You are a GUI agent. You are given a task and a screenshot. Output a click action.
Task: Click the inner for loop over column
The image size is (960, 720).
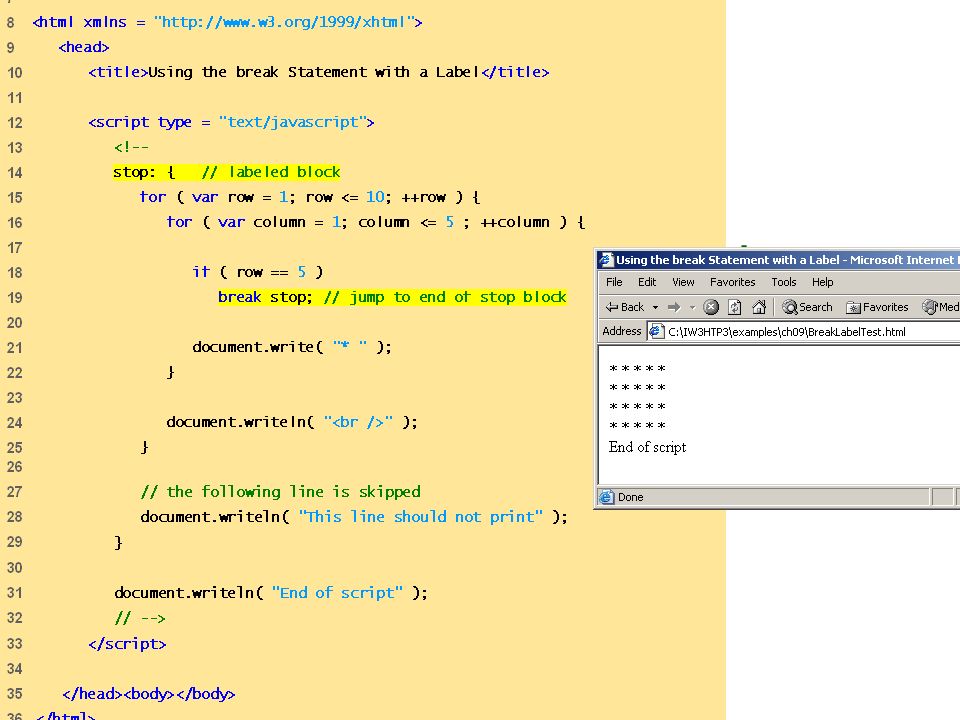click(x=375, y=222)
